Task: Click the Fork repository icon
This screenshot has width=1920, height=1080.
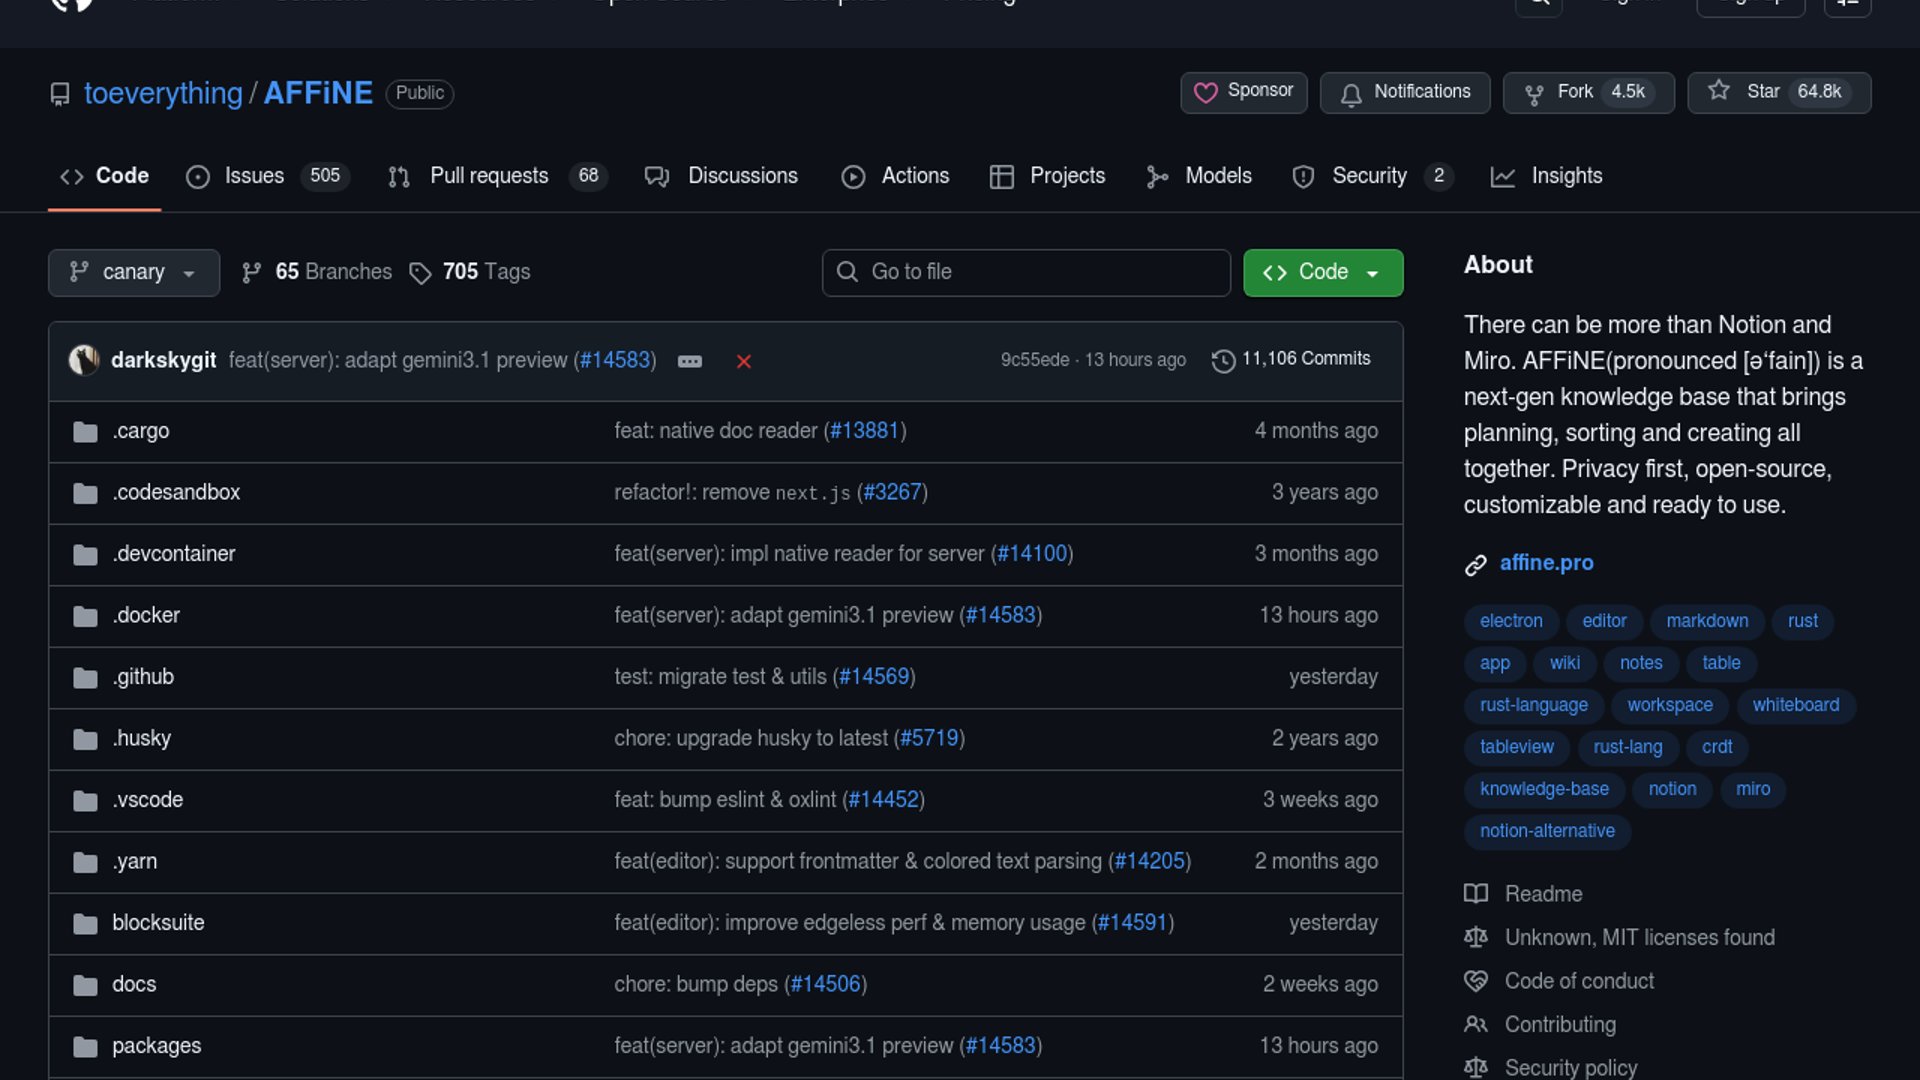Action: click(1533, 93)
